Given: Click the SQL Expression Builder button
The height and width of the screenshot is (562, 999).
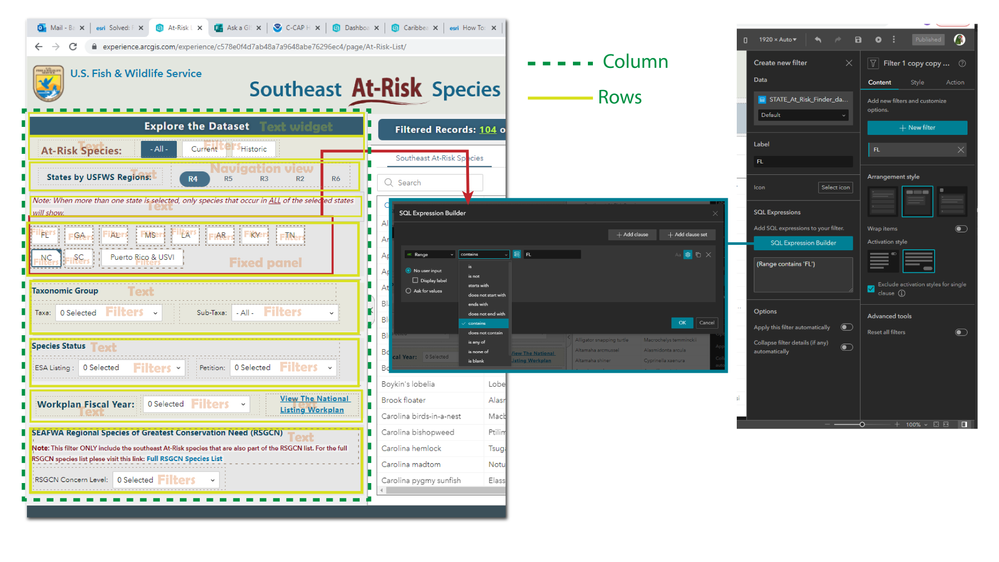Looking at the screenshot, I should pyautogui.click(x=803, y=243).
